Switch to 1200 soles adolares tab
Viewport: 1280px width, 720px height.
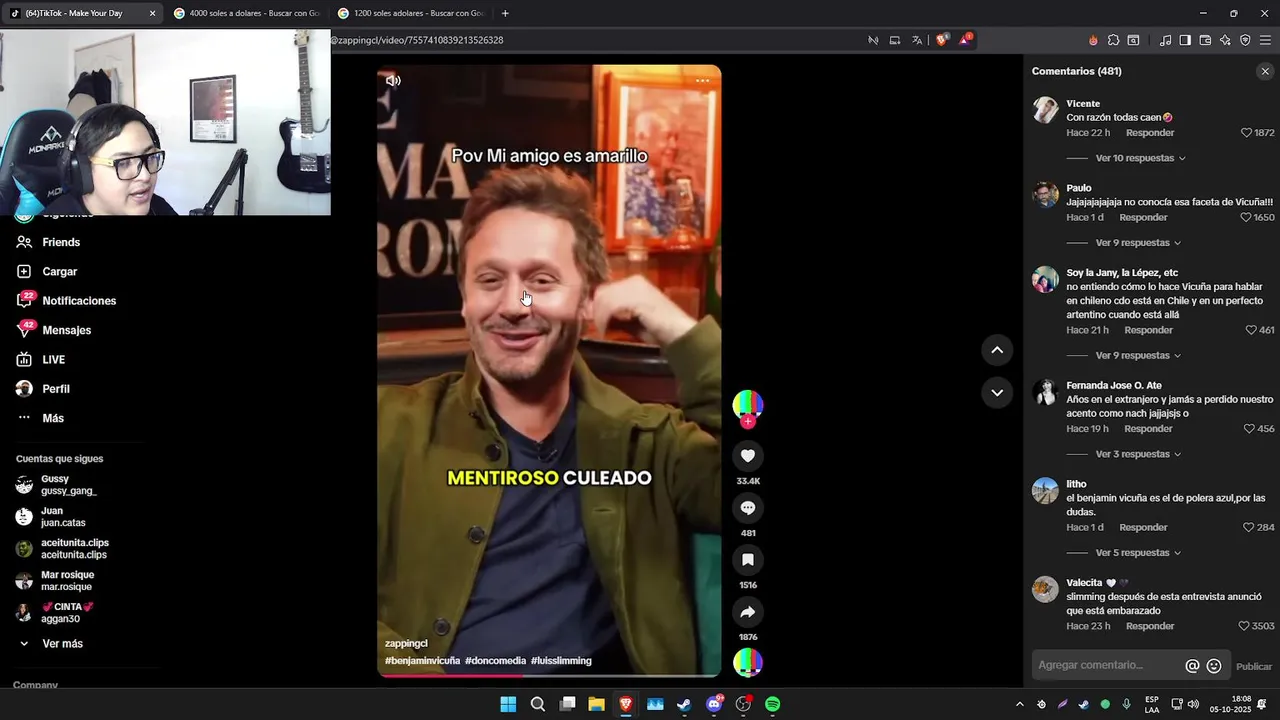(x=410, y=13)
